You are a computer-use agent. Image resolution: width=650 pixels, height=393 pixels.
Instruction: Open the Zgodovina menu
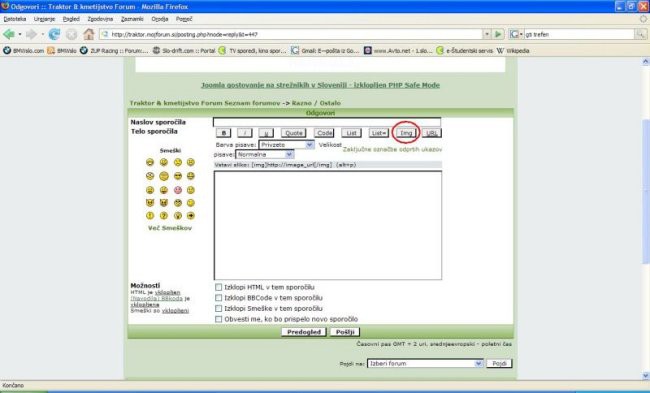pyautogui.click(x=100, y=19)
